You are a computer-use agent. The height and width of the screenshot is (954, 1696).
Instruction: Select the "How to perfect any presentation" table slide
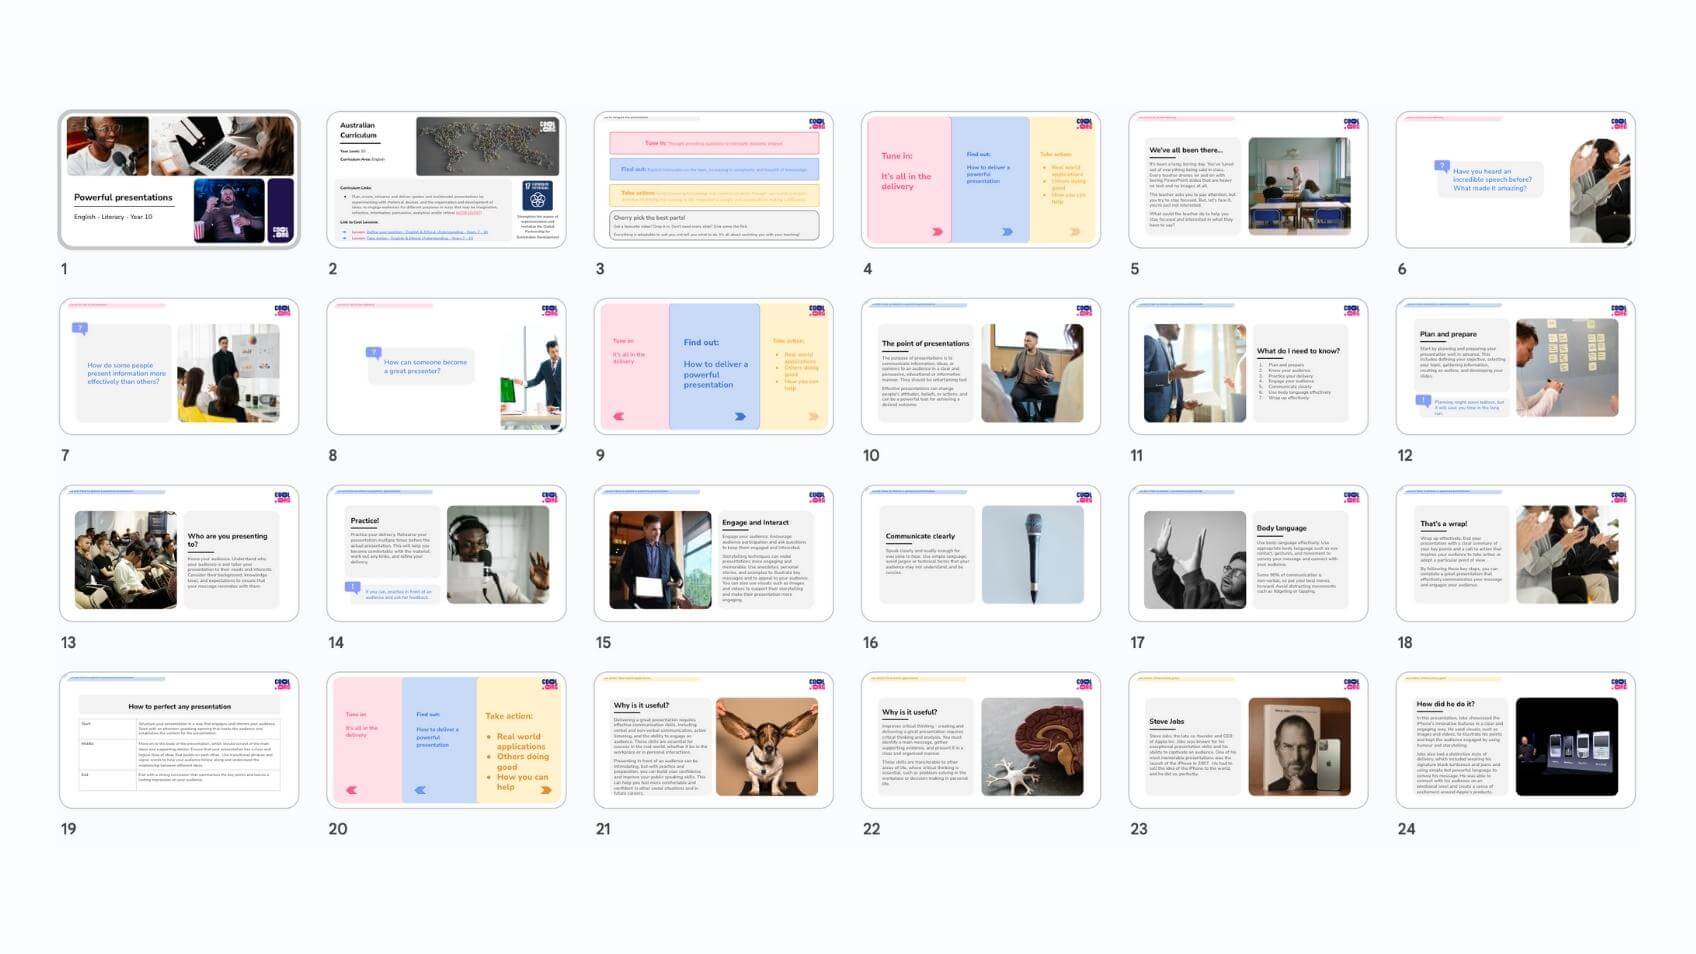coord(179,740)
